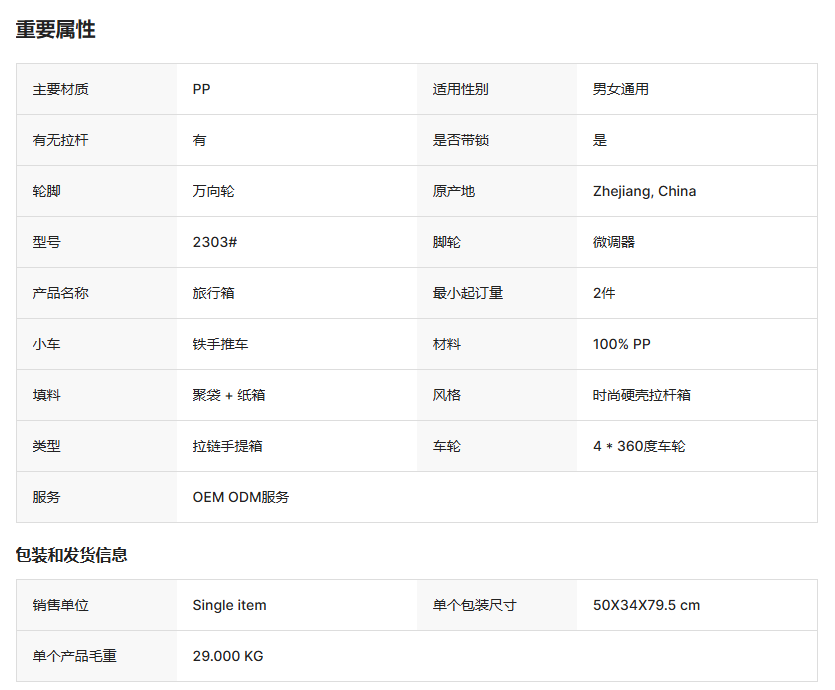Click the 拉链手提箱 type value
Screen dimensions: 835x690
(227, 446)
